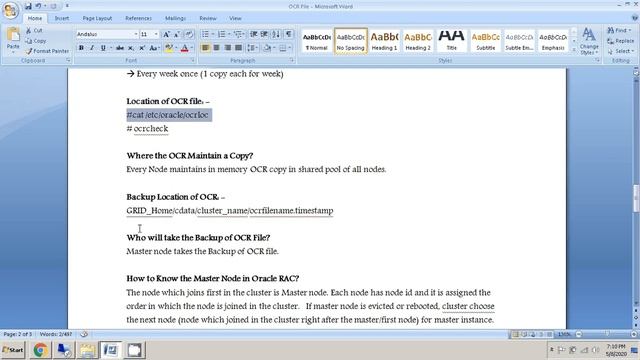Apply the Emphasis style
Screen dimensions: 640x360
pos(553,41)
